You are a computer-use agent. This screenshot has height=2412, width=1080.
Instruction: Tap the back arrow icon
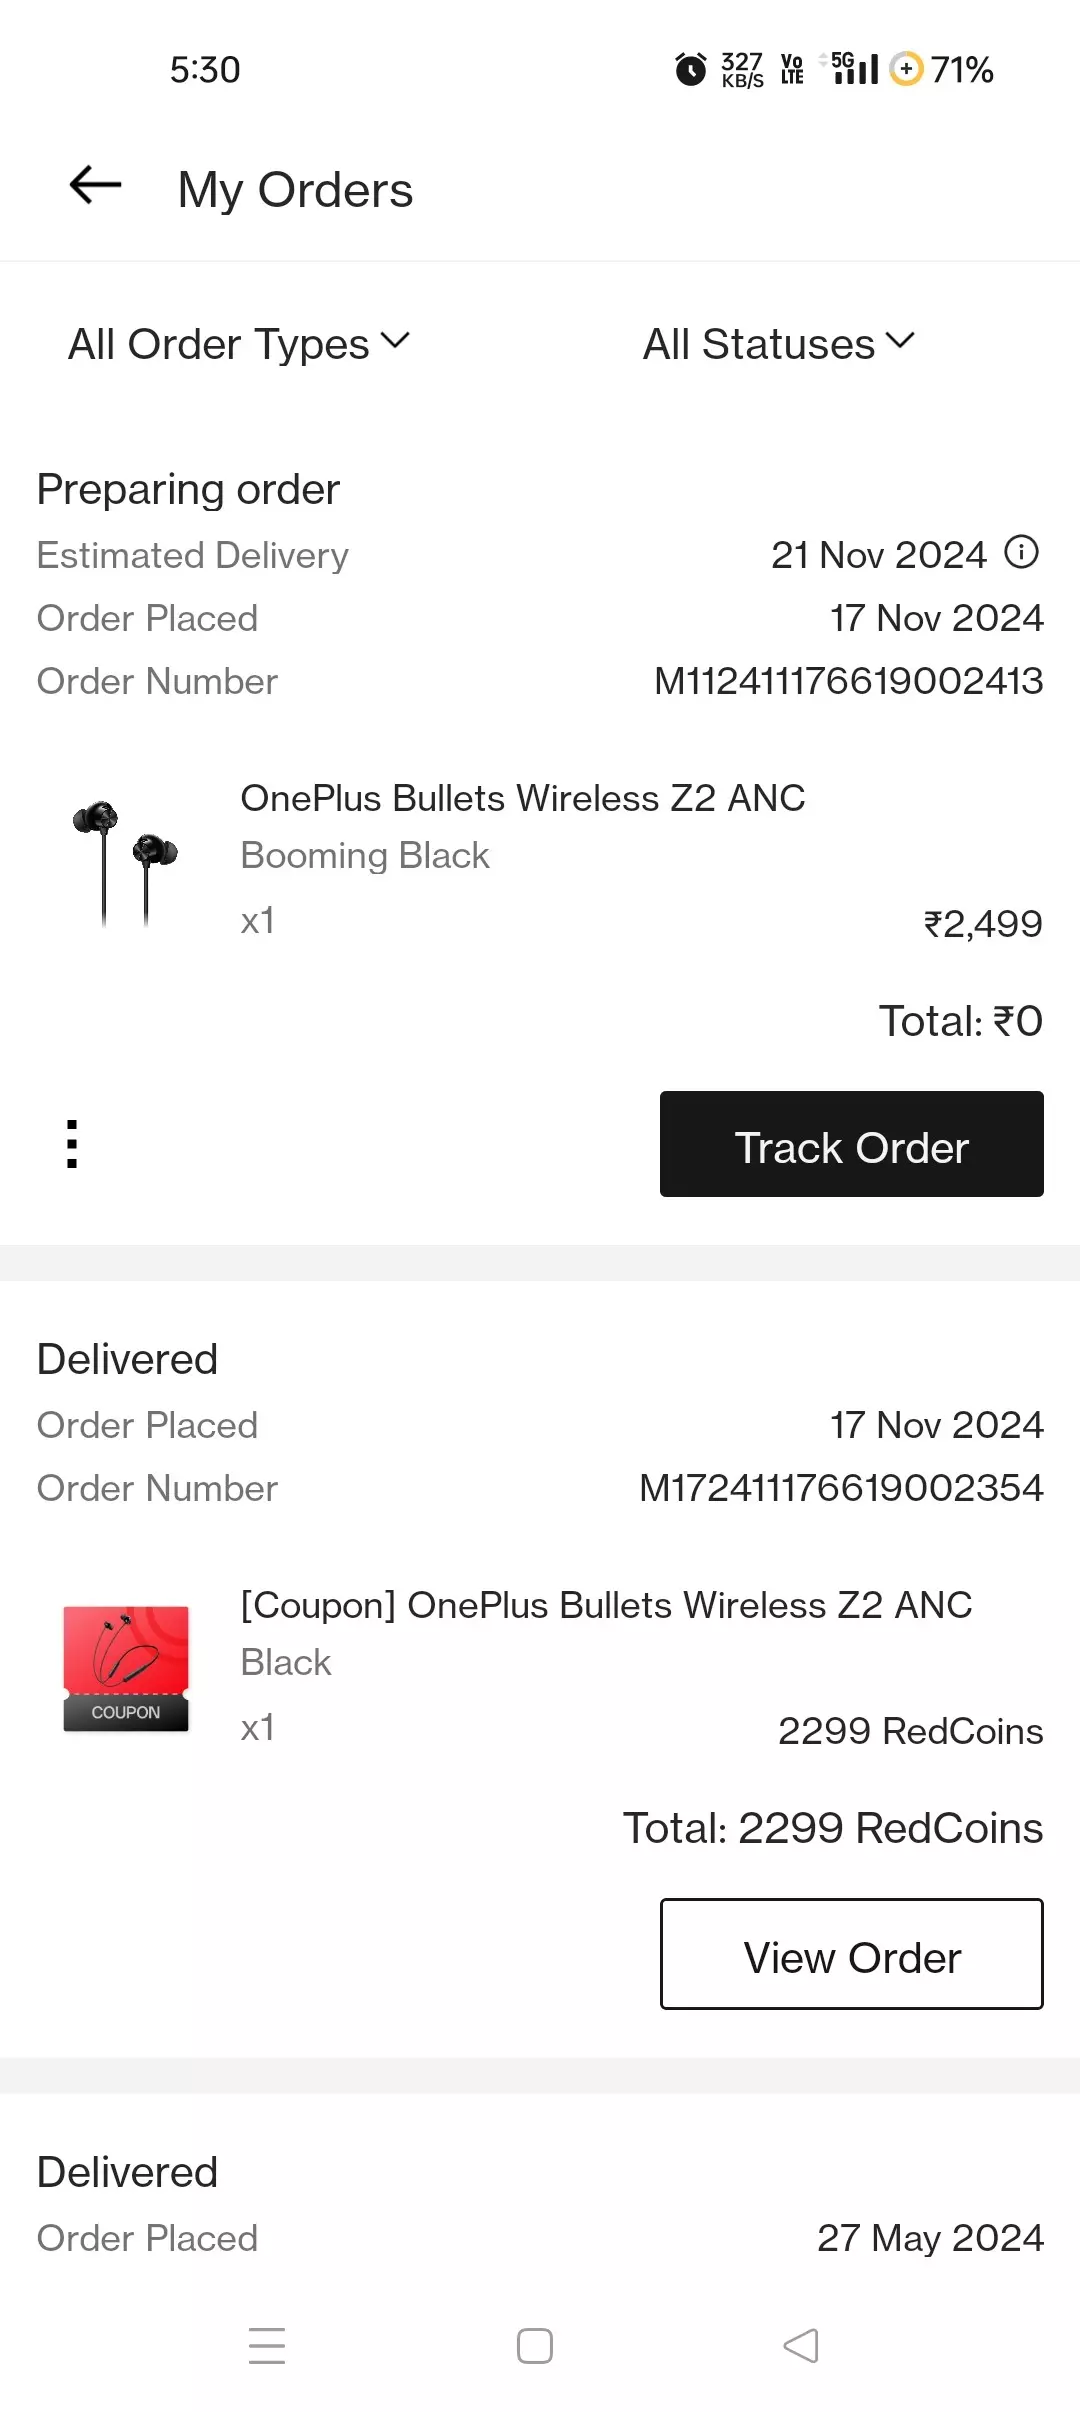coord(95,186)
